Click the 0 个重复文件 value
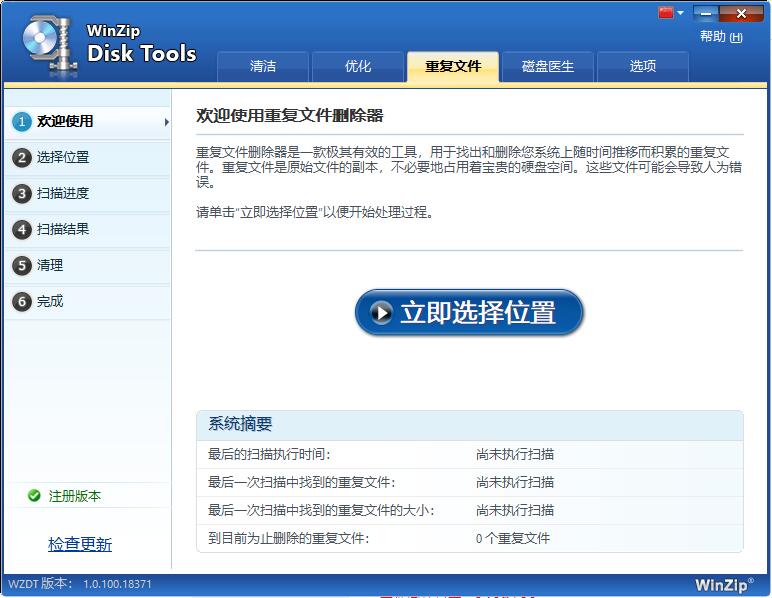The image size is (772, 598). (x=513, y=538)
